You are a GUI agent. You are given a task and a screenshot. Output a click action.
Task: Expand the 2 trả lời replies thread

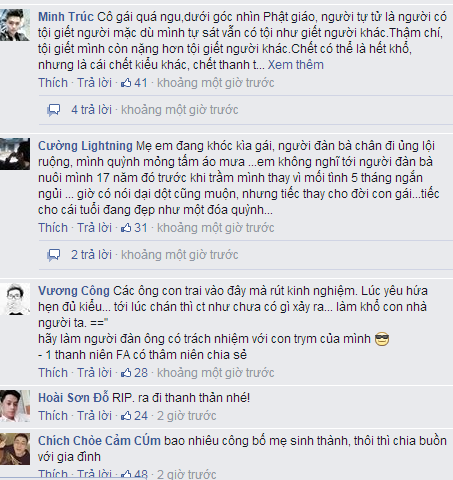point(91,255)
